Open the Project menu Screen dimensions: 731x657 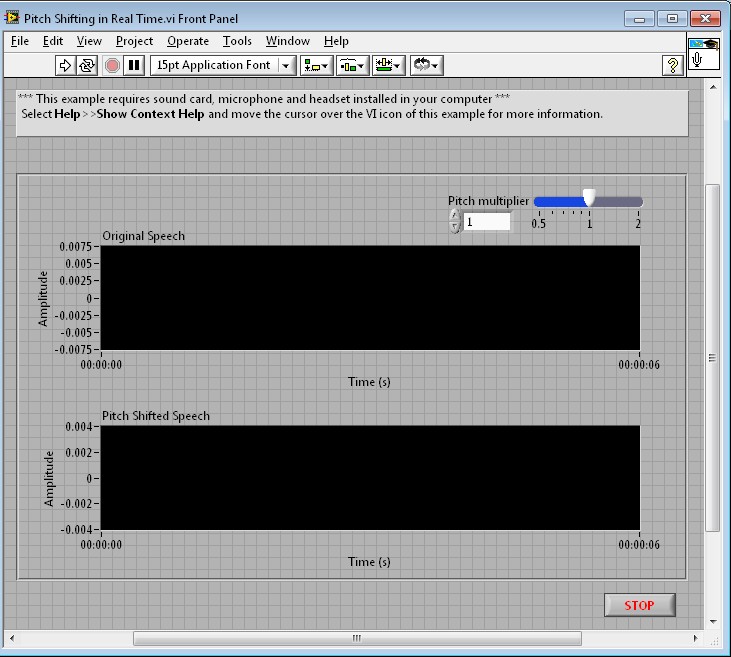pyautogui.click(x=134, y=41)
